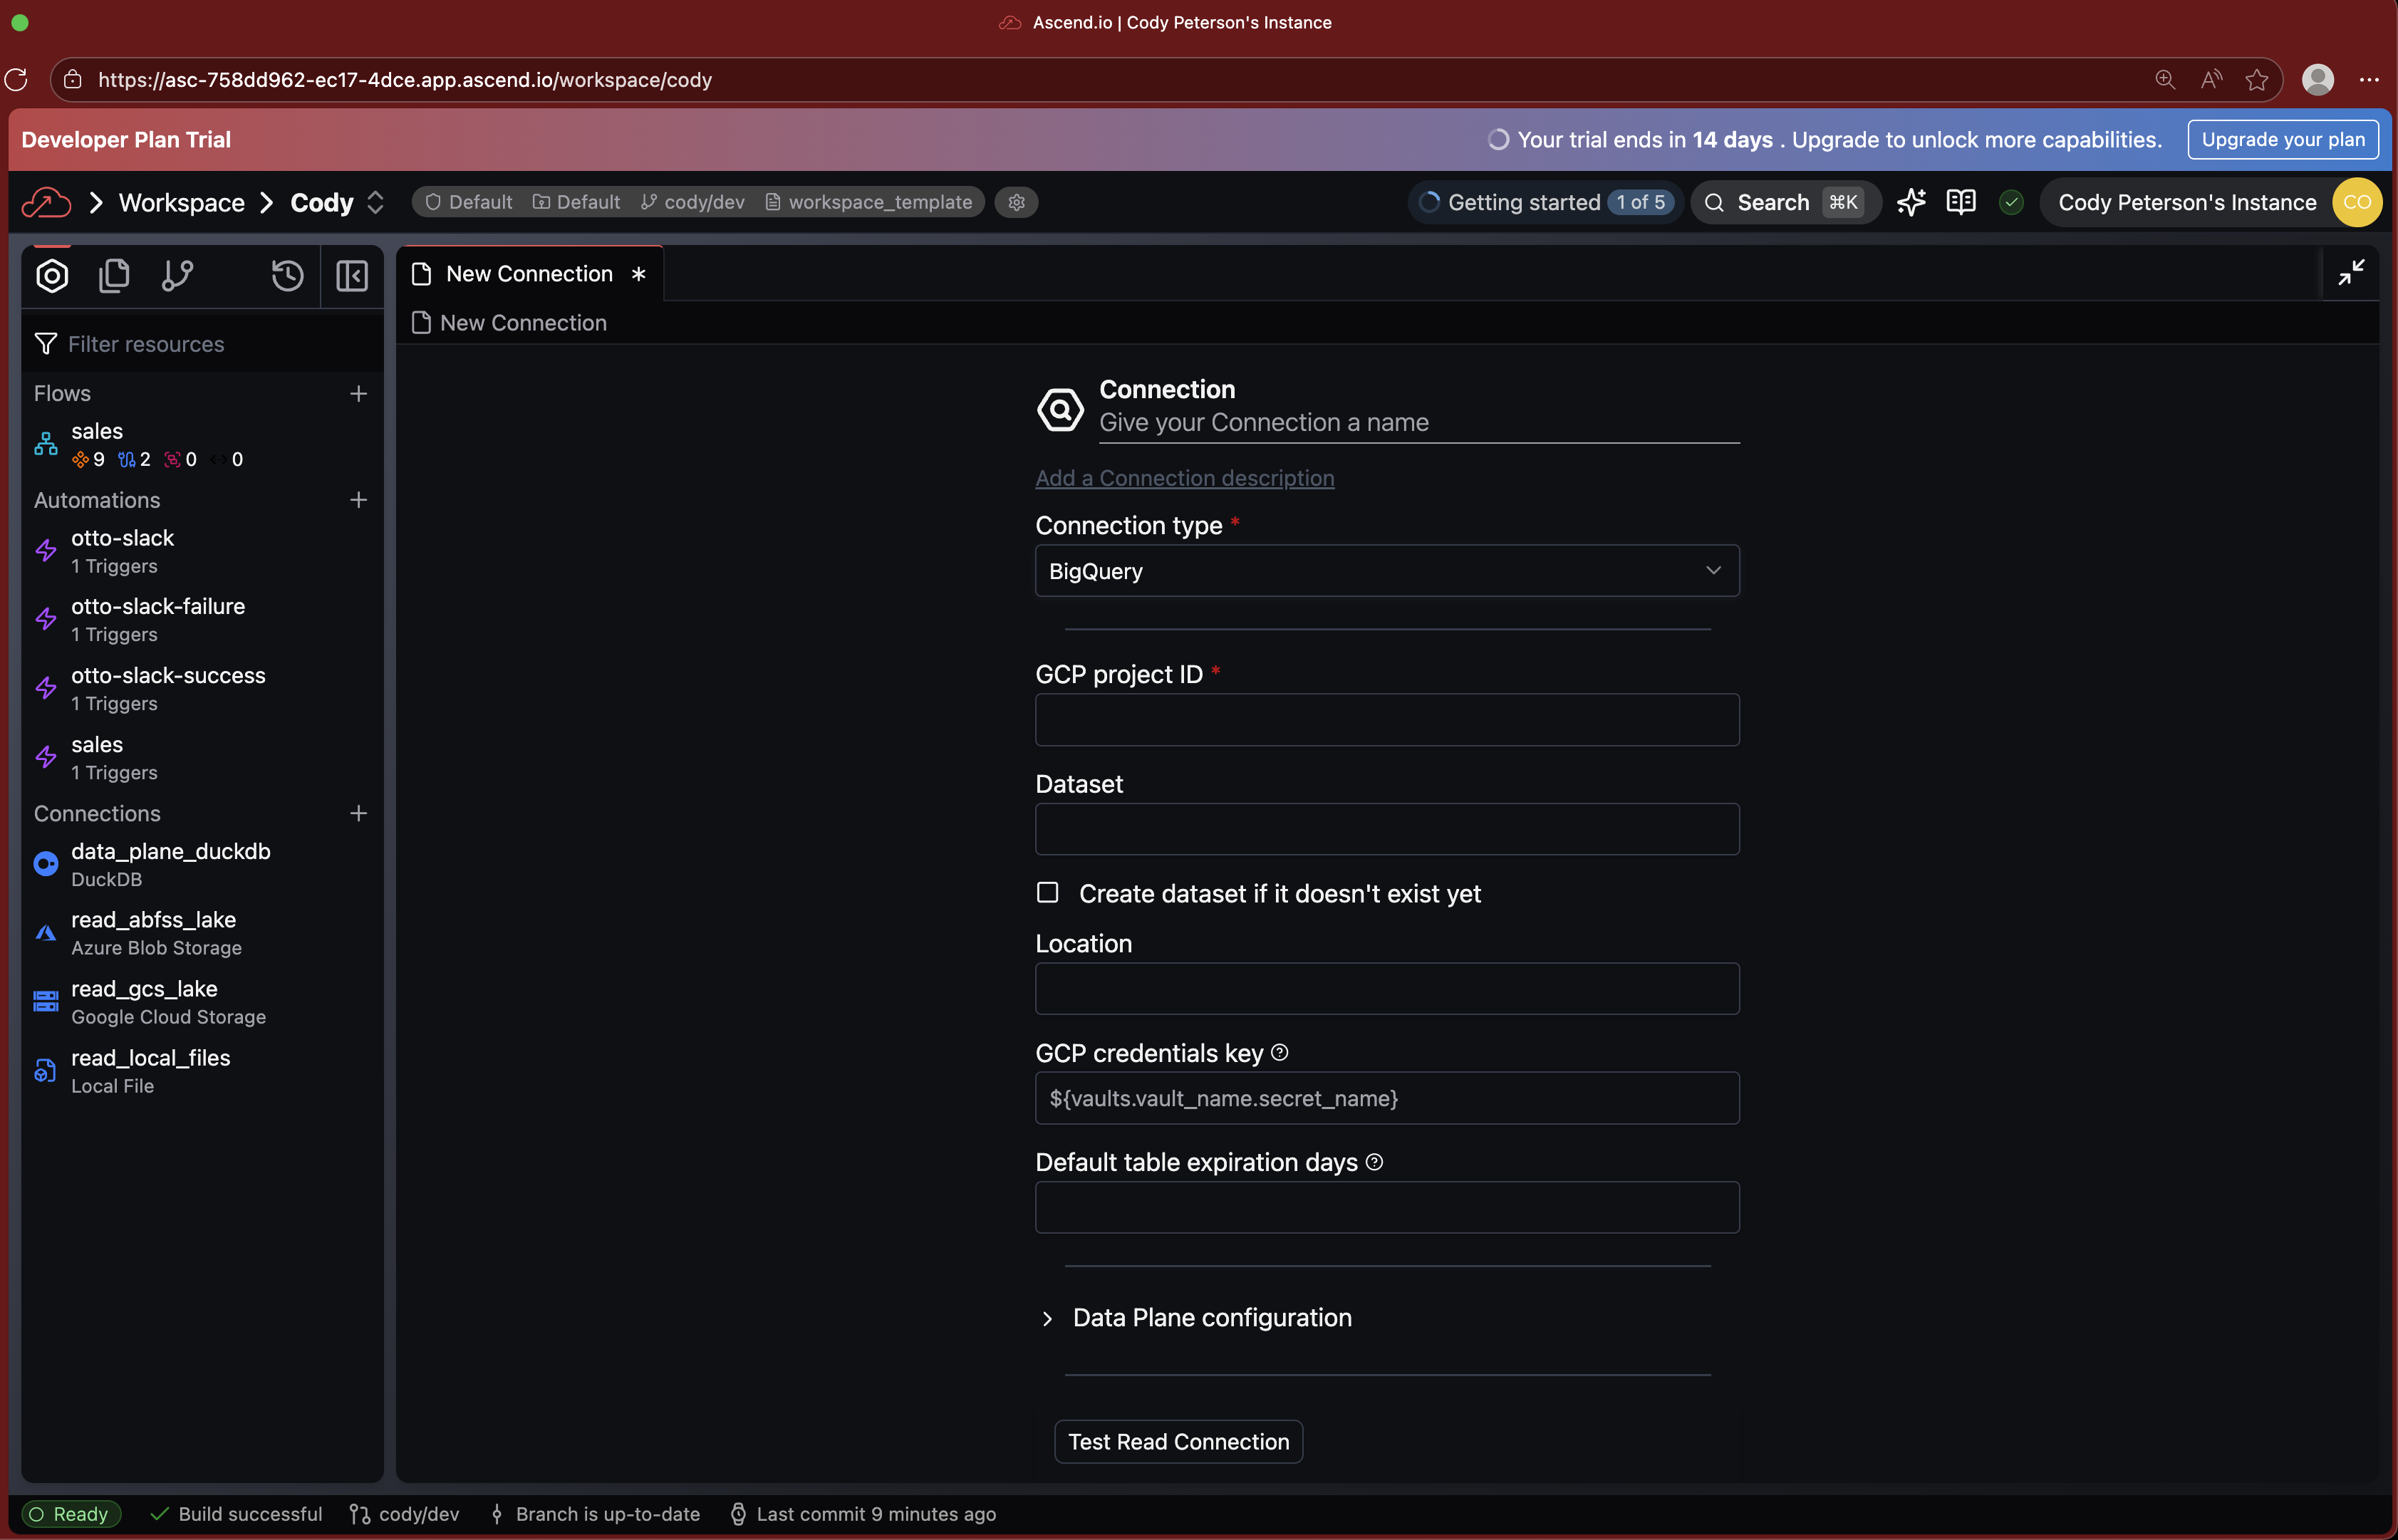Add a new Connection with the plus icon
The image size is (2398, 1540).
click(359, 813)
